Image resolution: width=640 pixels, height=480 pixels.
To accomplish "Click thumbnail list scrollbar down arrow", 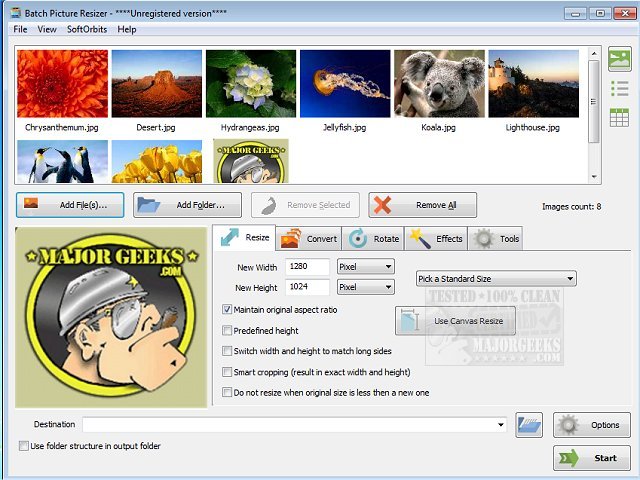I will tap(594, 177).
